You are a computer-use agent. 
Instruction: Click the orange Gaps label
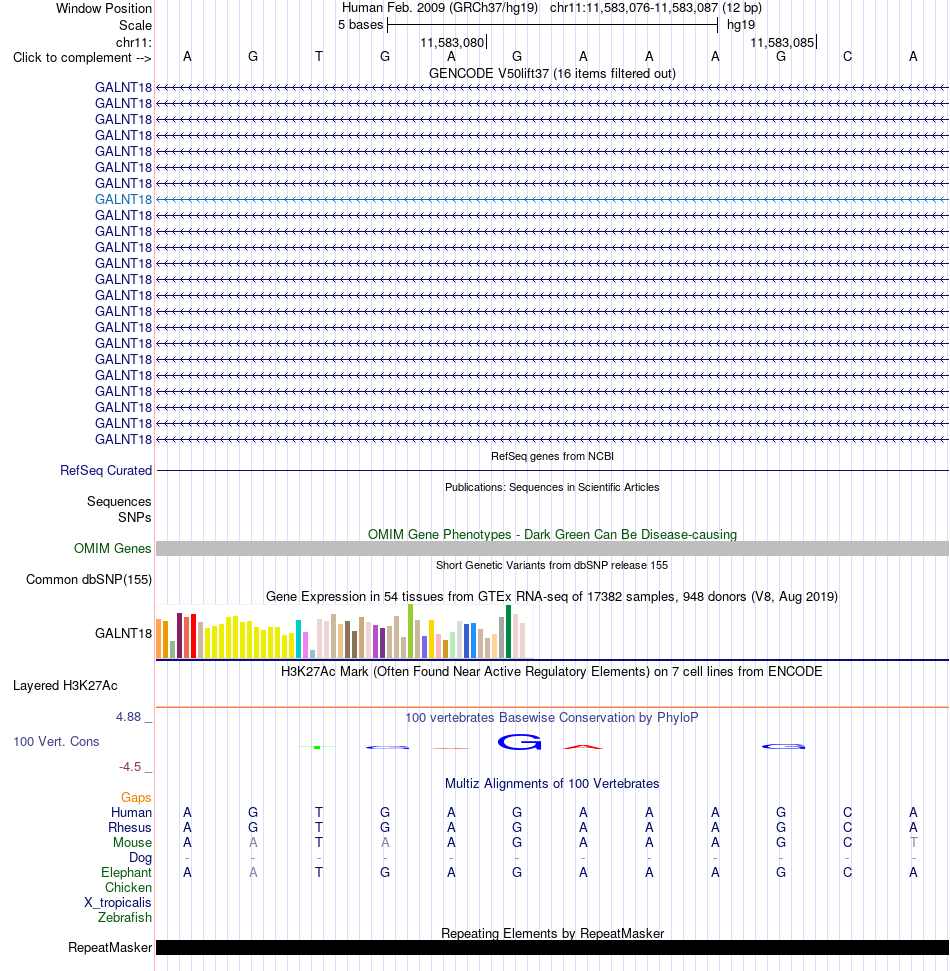(x=136, y=798)
